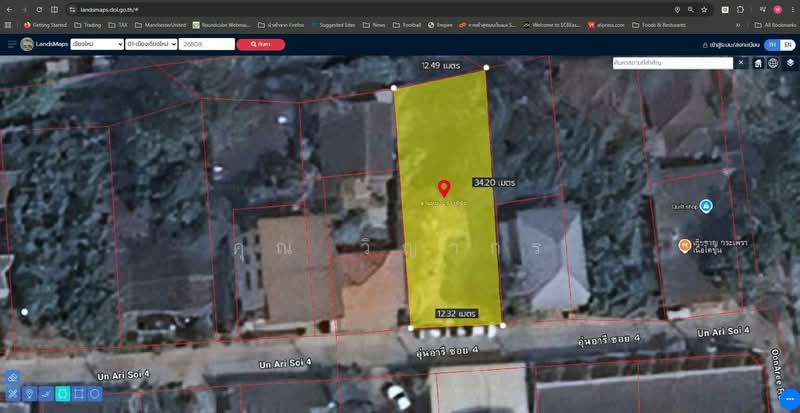This screenshot has width=800, height=413.
Task: Open the province dropdown in LandsMaps header
Action: point(97,44)
